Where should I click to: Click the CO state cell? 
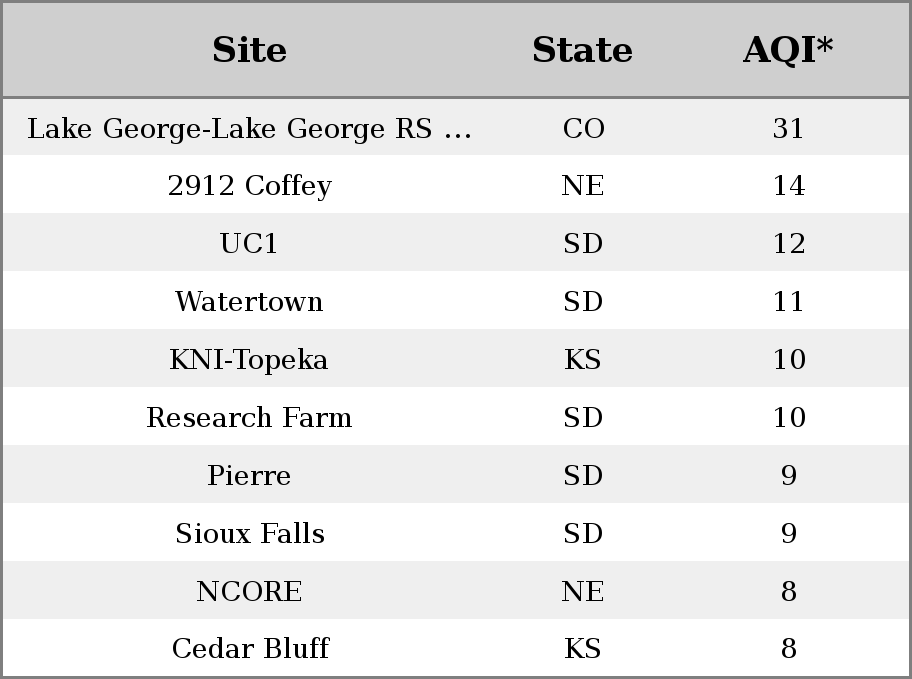click(x=583, y=129)
